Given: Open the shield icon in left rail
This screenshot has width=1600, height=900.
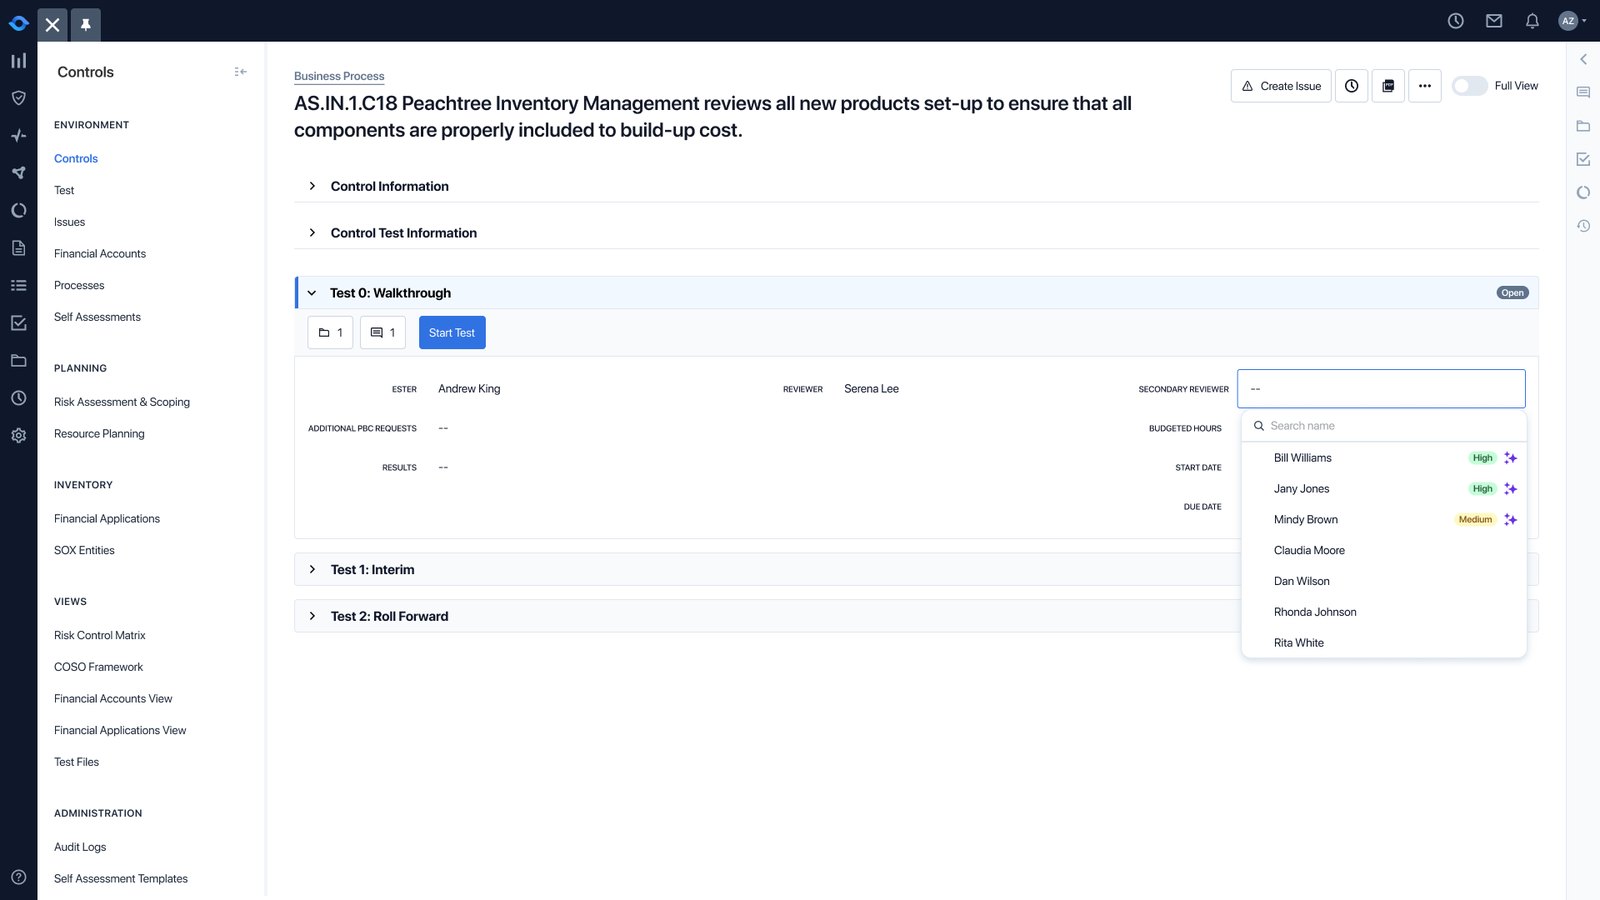Looking at the screenshot, I should (x=18, y=98).
